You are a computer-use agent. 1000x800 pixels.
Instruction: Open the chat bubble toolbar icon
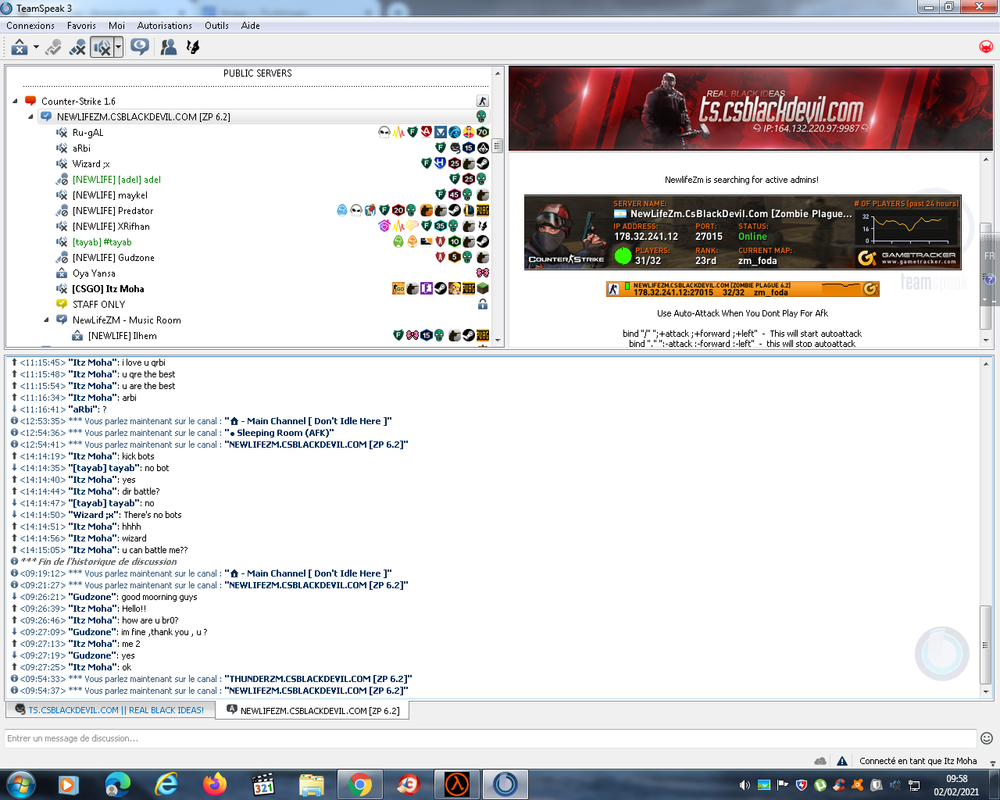click(x=140, y=47)
